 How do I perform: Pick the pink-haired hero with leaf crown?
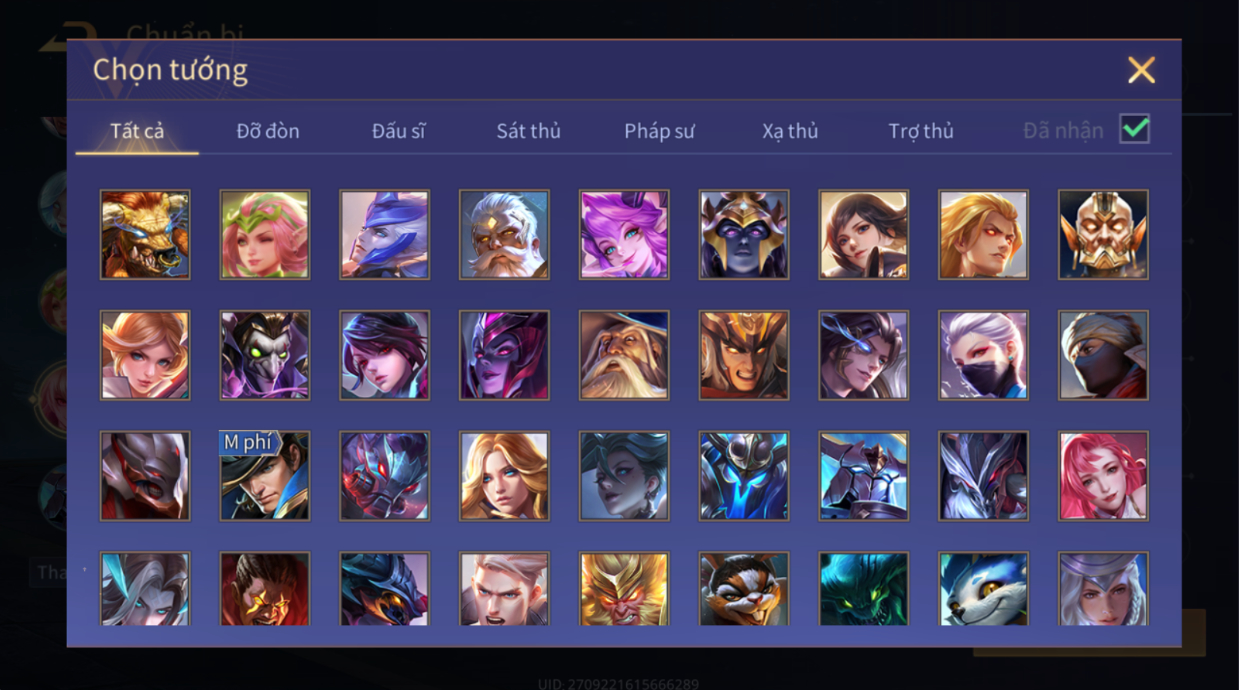(265, 234)
